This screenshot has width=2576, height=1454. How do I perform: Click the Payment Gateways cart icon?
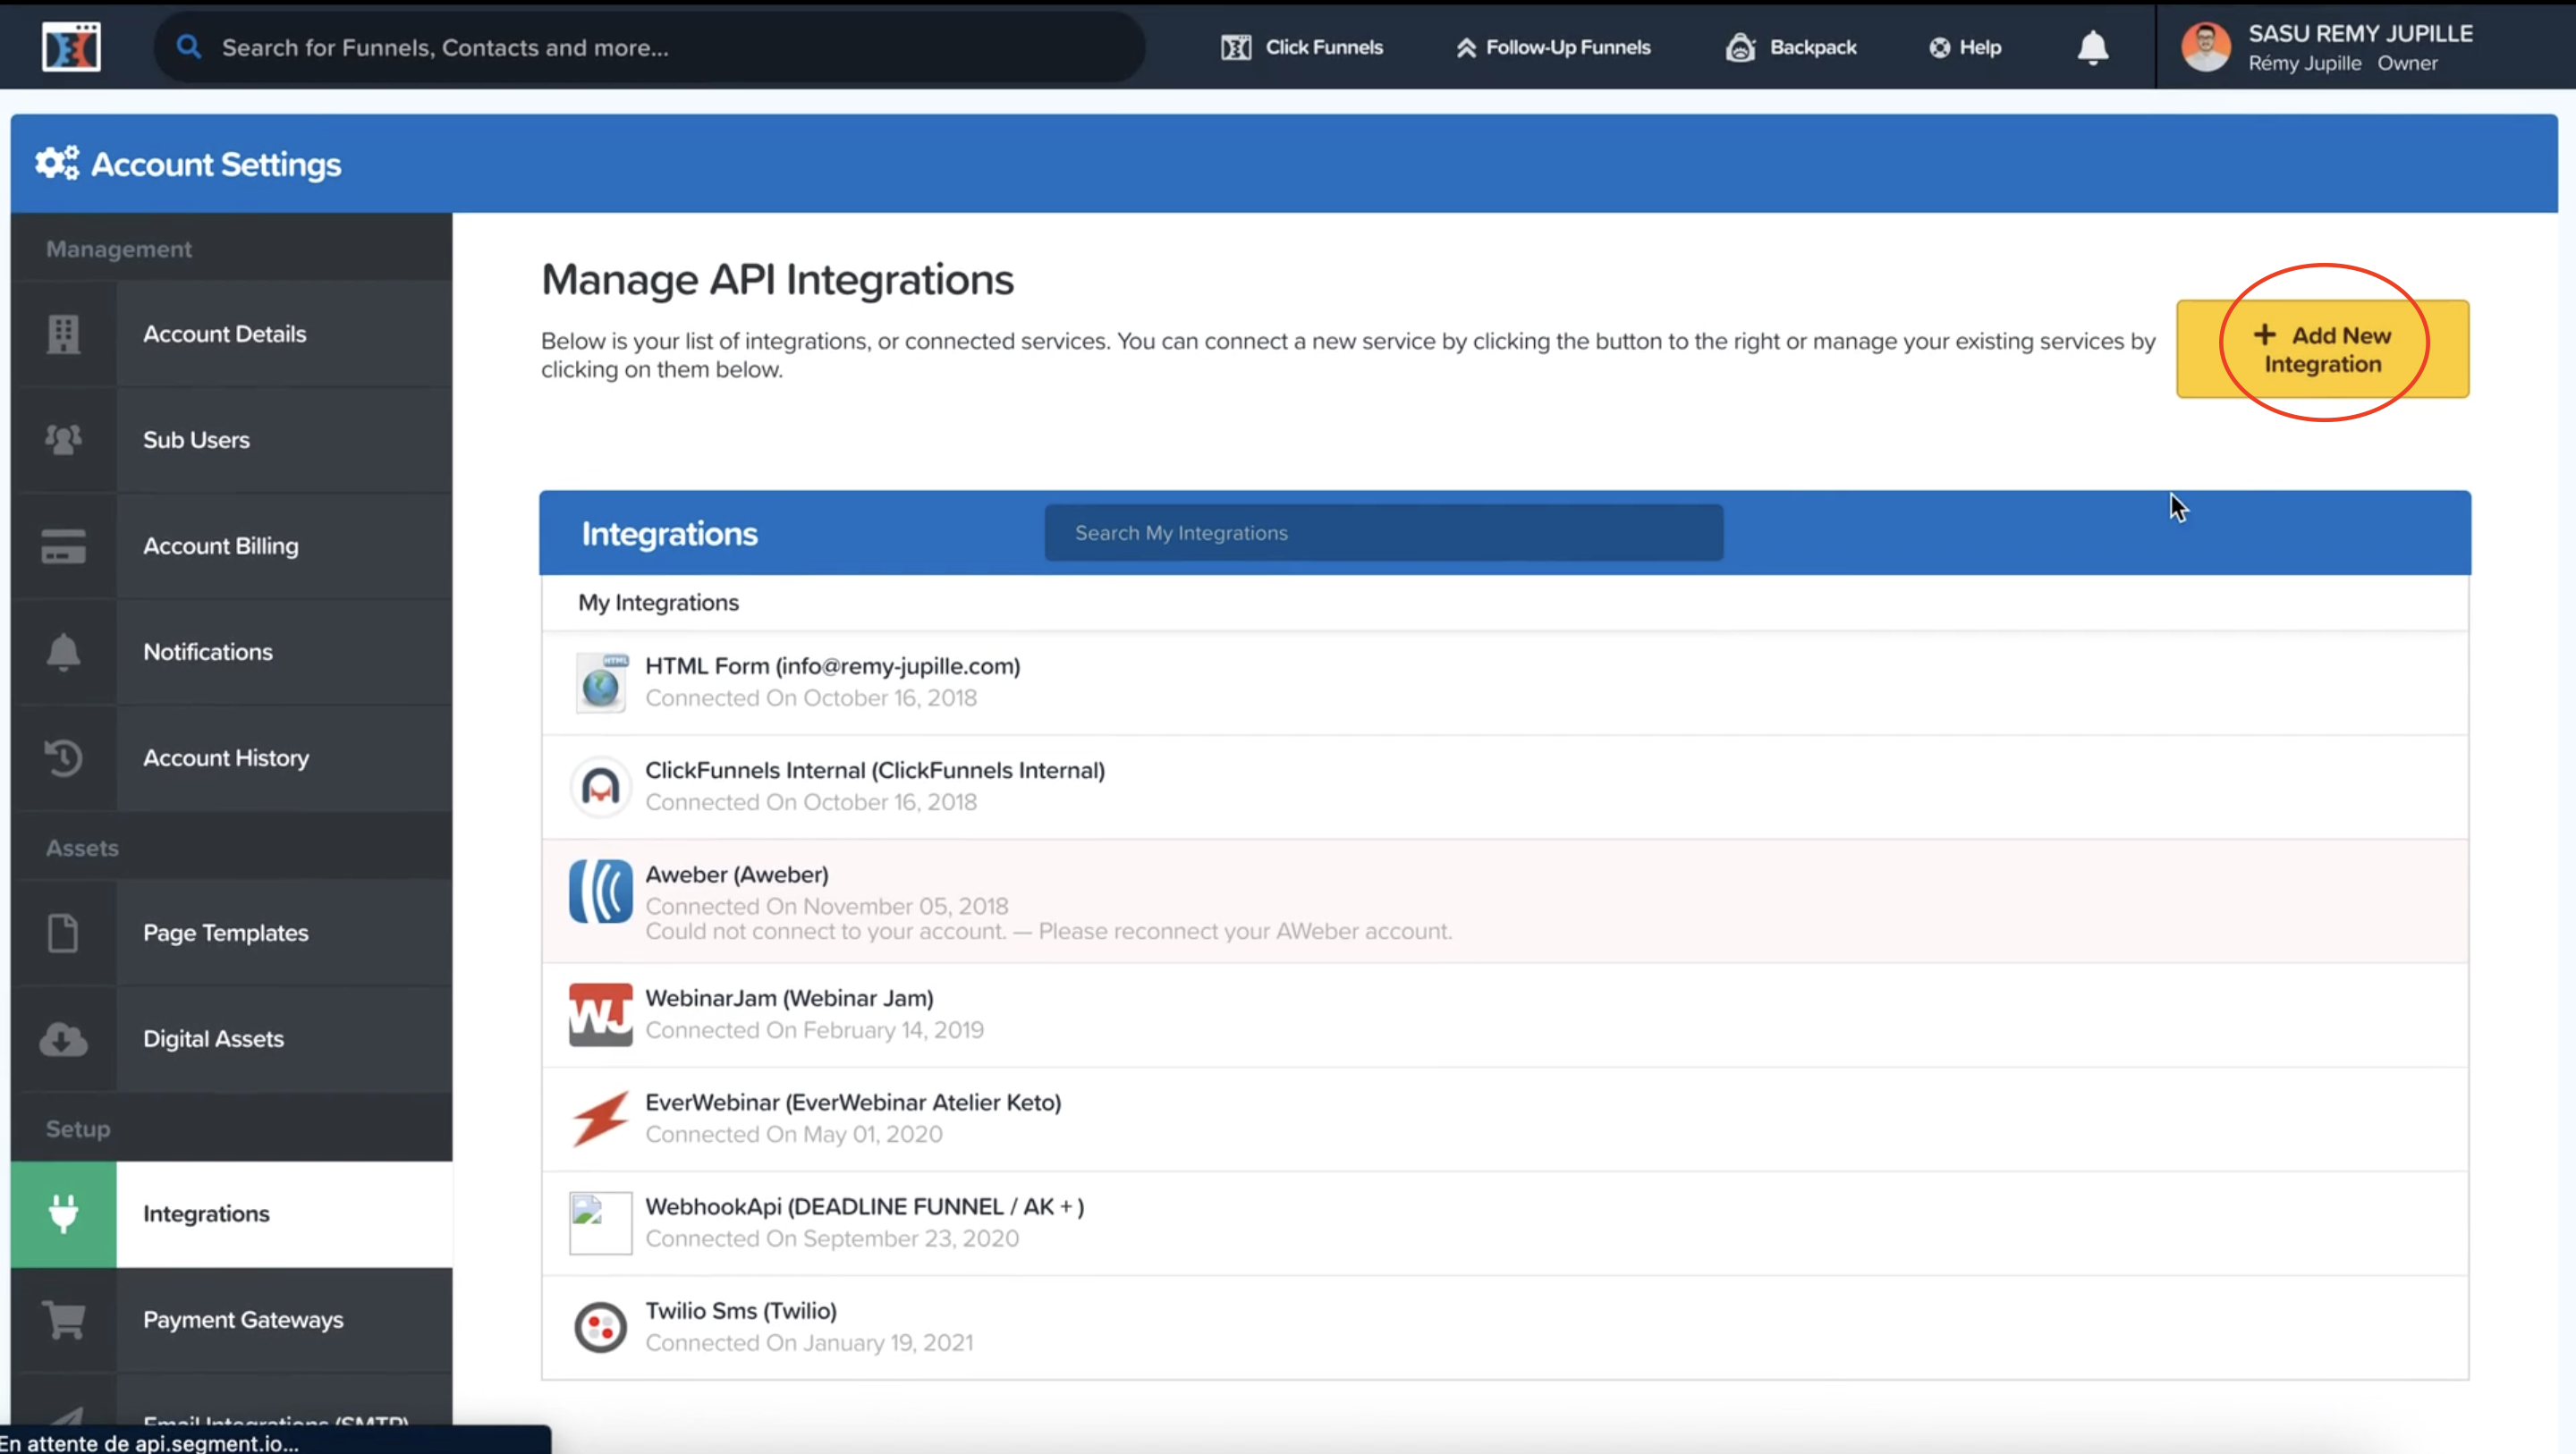tap(63, 1320)
